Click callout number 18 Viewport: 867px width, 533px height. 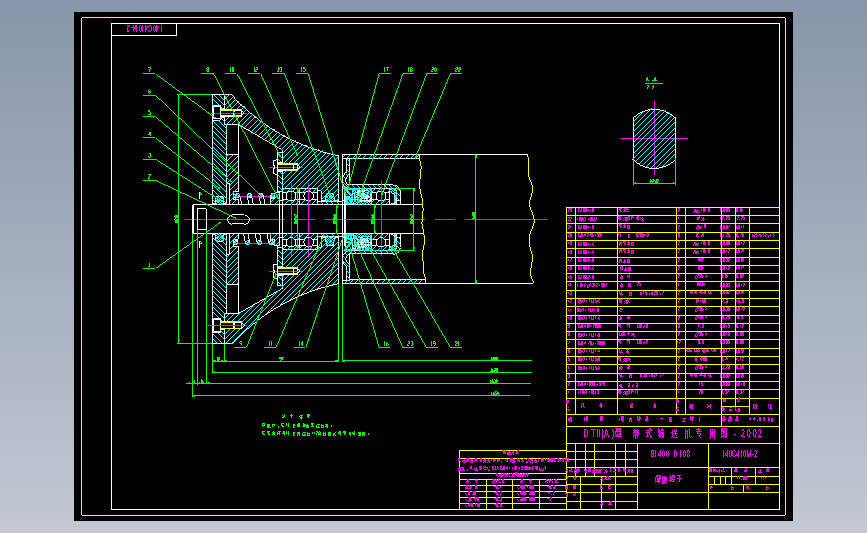click(410, 70)
